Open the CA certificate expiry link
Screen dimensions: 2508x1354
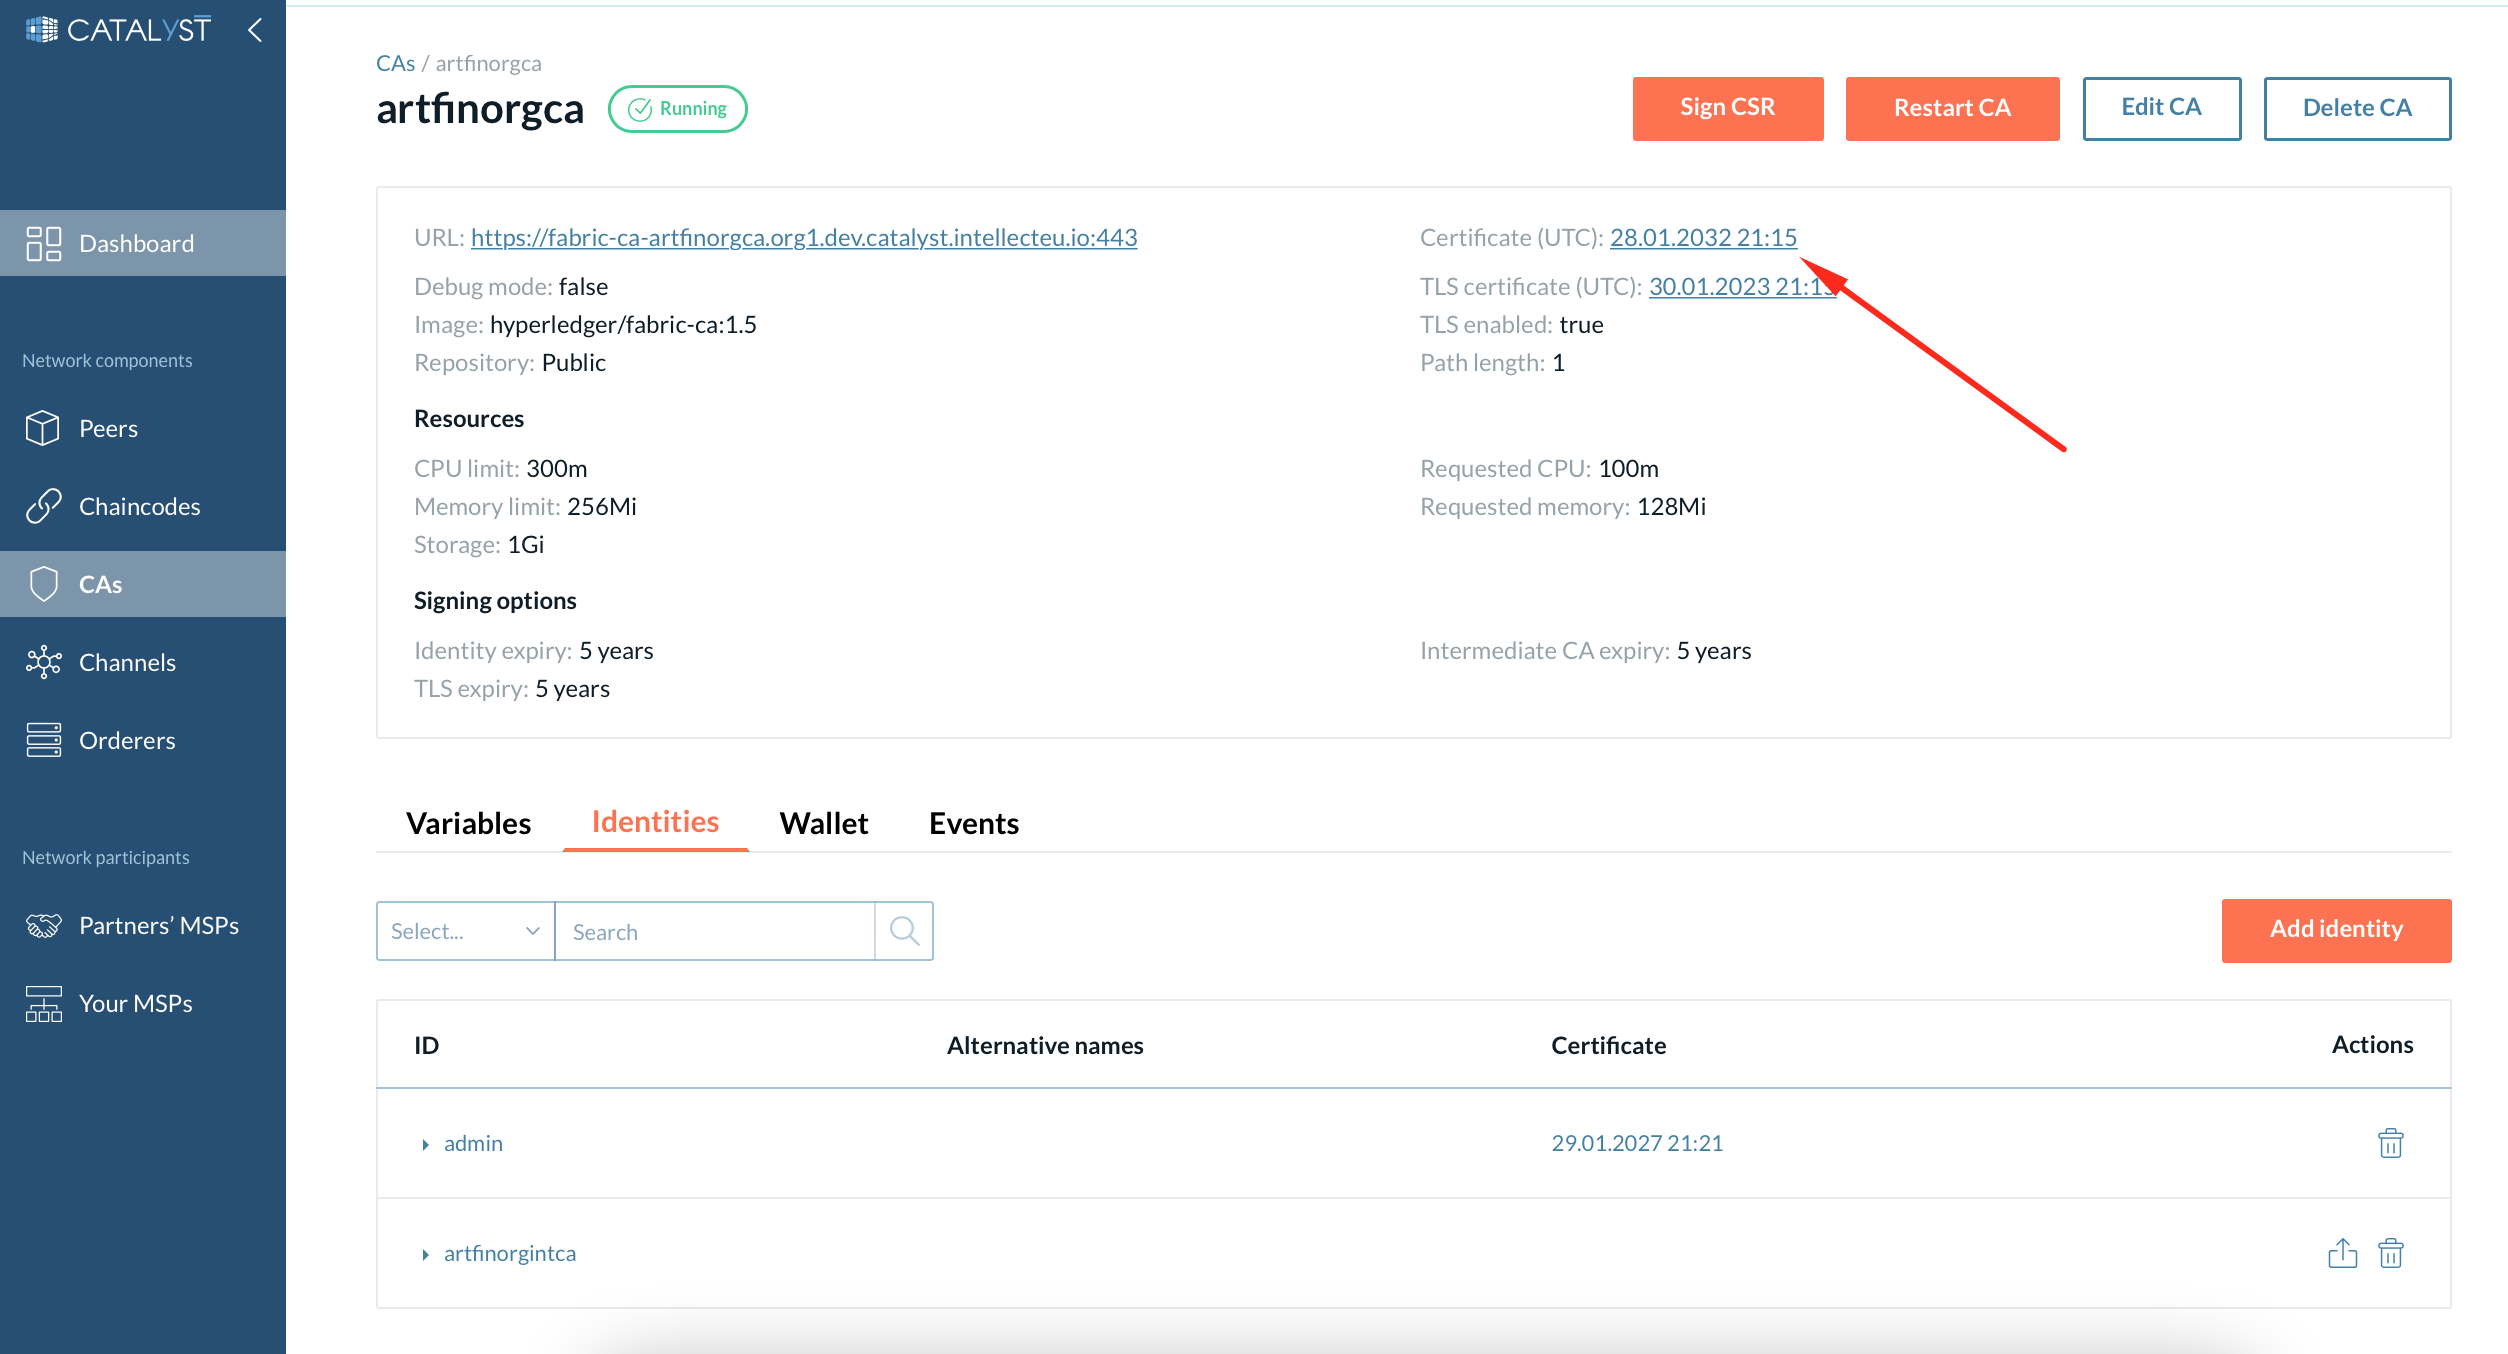(x=1703, y=237)
